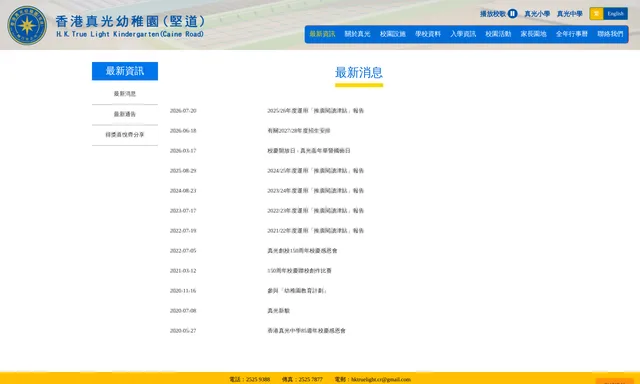Open the 關於真光 navigation menu
Screen dimensions: 640x384
(x=357, y=34)
